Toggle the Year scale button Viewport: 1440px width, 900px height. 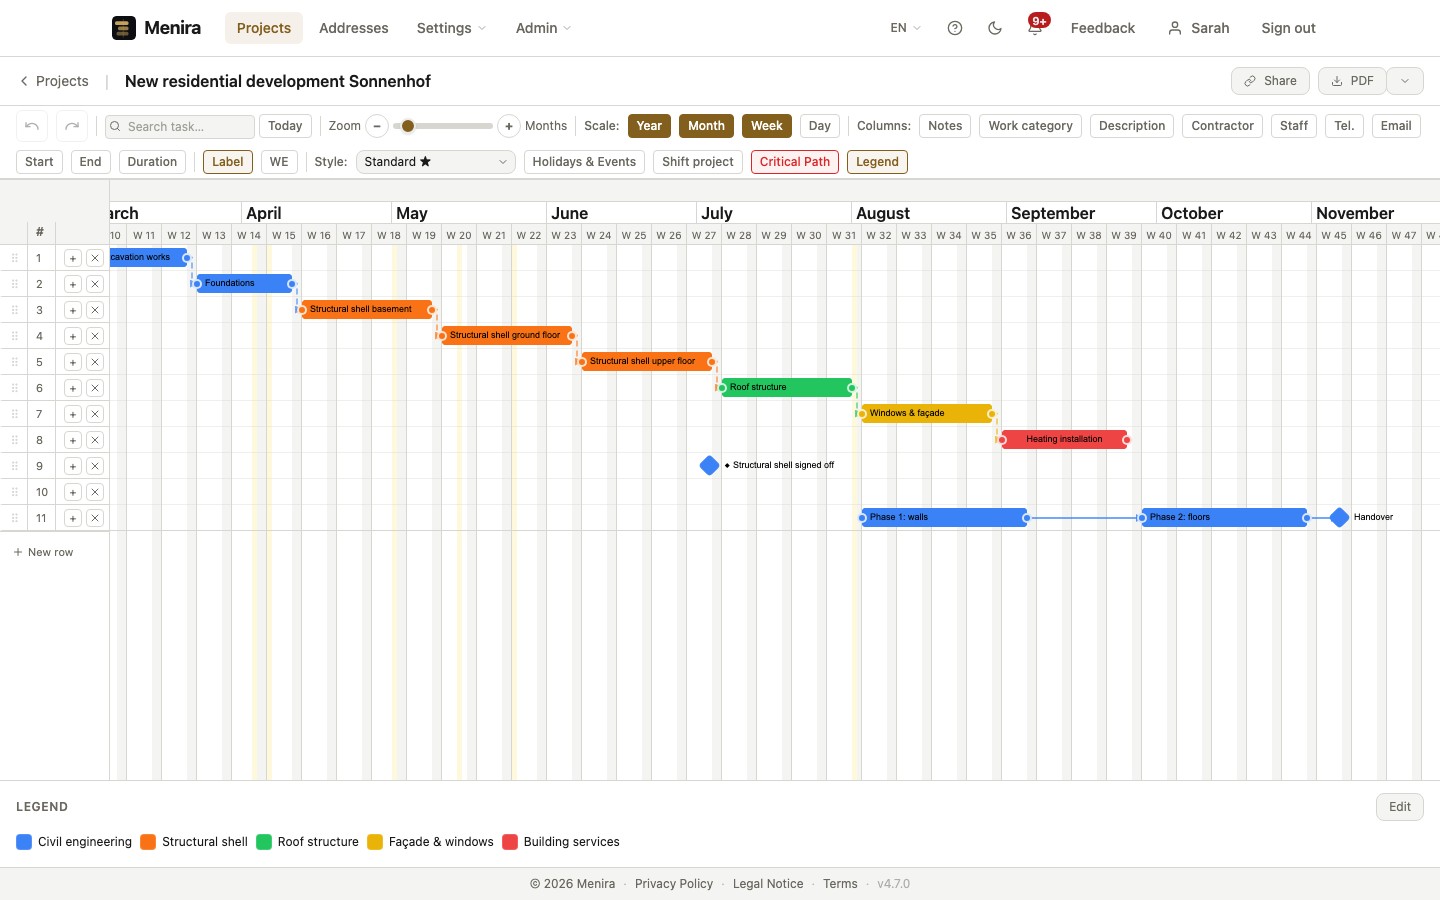point(649,126)
